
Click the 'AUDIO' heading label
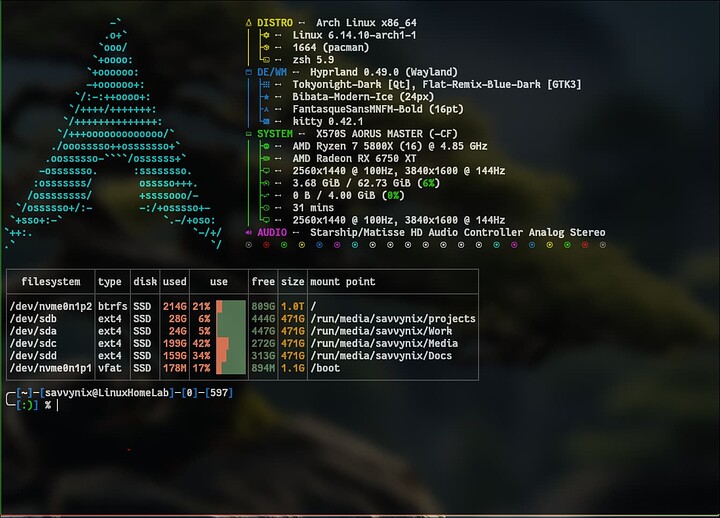(x=272, y=232)
